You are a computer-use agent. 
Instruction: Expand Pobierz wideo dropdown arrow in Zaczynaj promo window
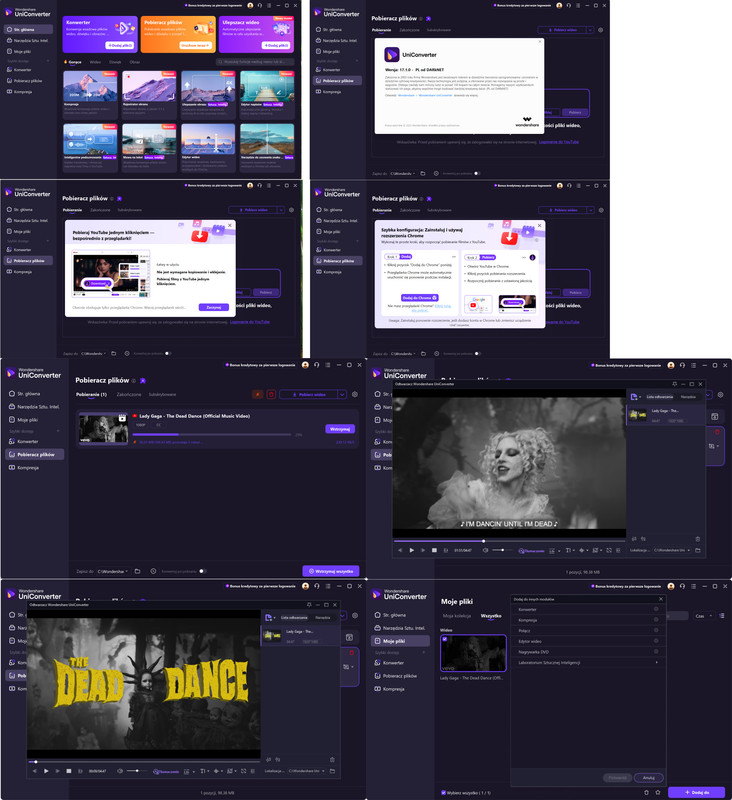[x=281, y=210]
